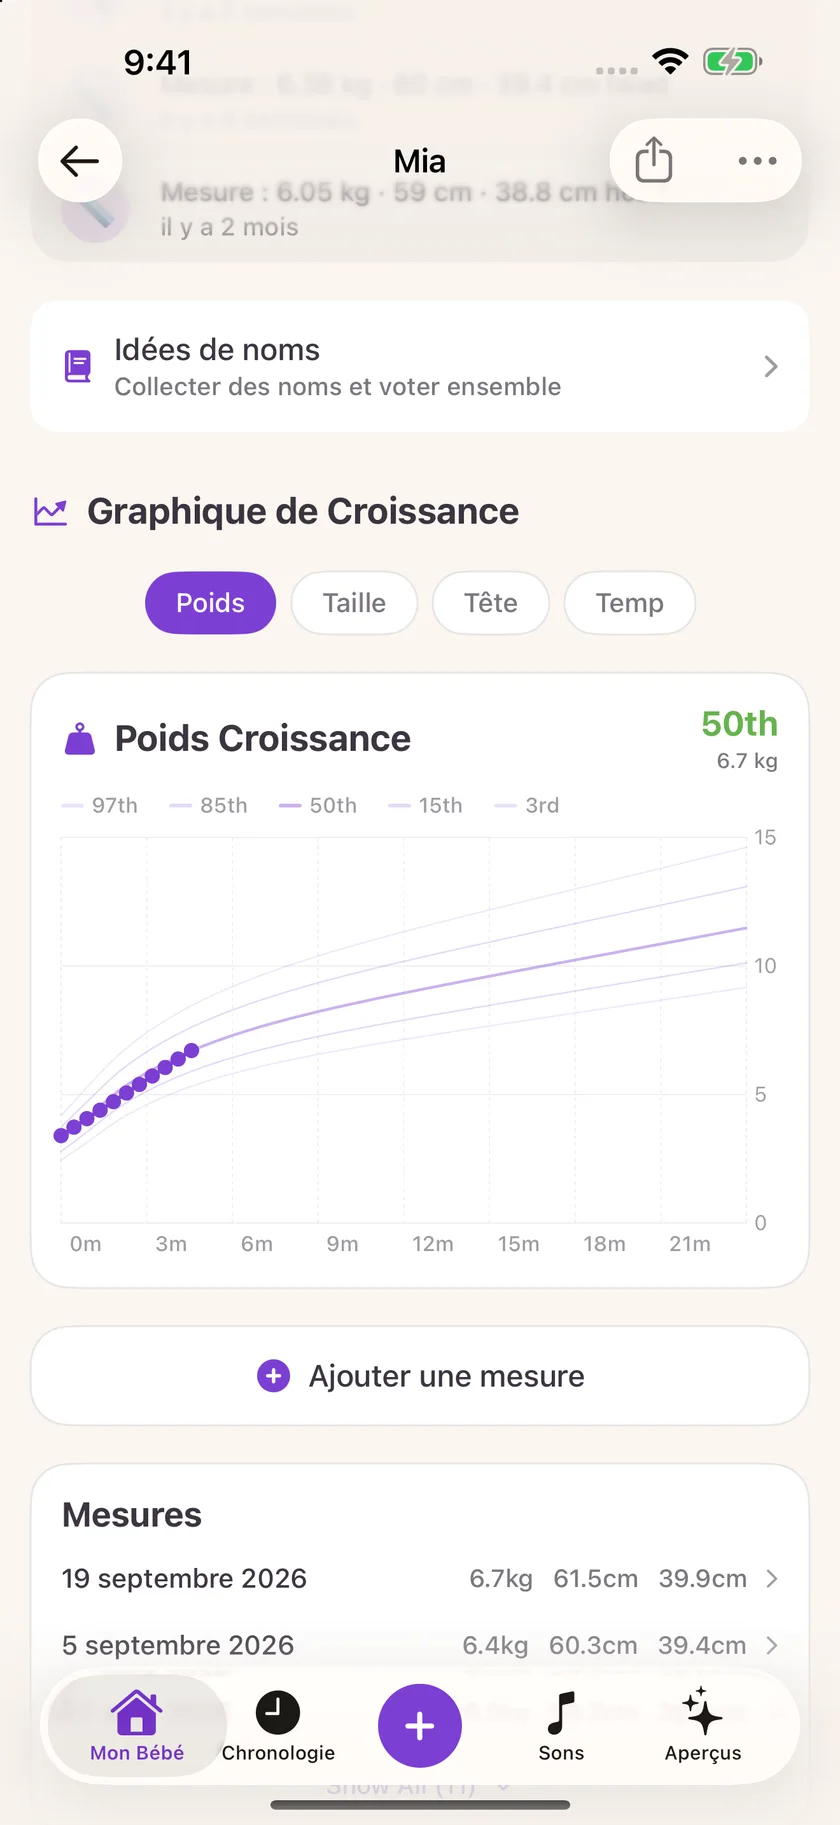
Task: Open the three-dot more options menu
Action: pyautogui.click(x=757, y=161)
